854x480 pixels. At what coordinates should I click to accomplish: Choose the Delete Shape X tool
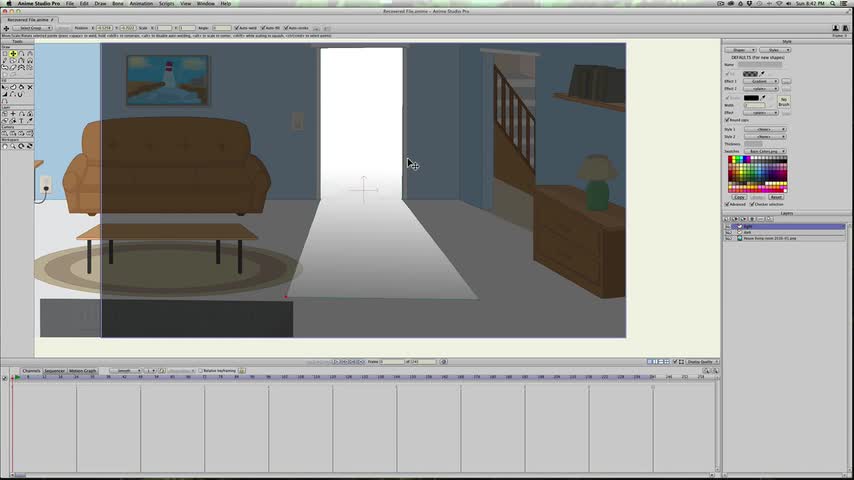click(x=30, y=87)
